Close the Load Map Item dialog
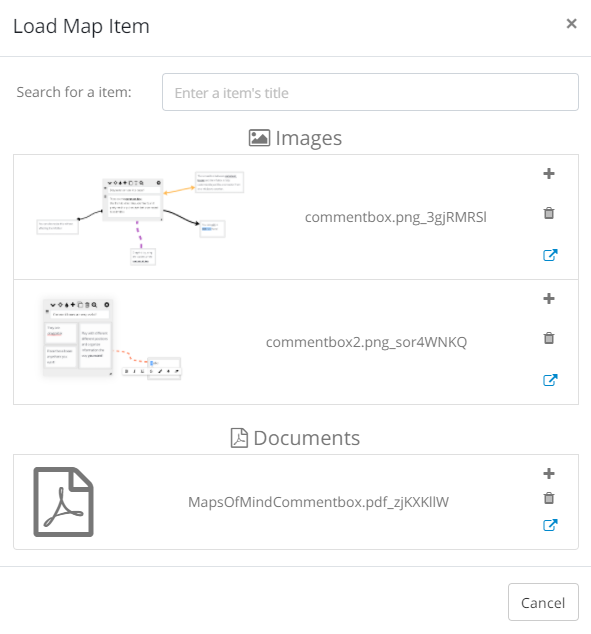Viewport: 591px width, 634px height. pyautogui.click(x=571, y=24)
